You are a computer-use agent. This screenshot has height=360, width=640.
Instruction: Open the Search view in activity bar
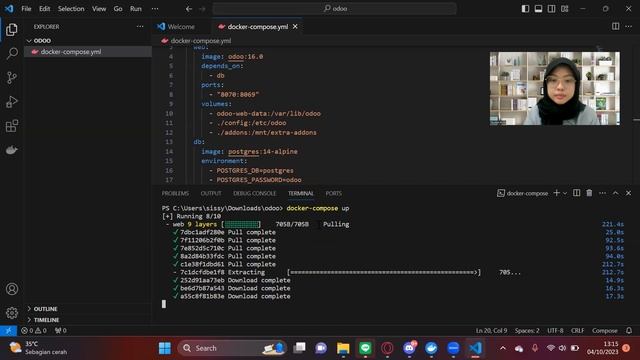(x=12, y=53)
